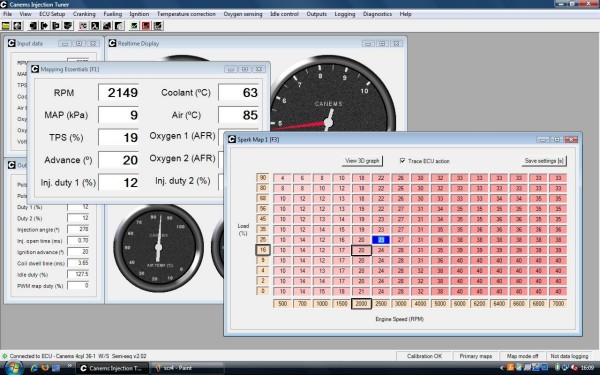Click the Save settings [s] button
The image size is (600, 375).
pos(544,161)
